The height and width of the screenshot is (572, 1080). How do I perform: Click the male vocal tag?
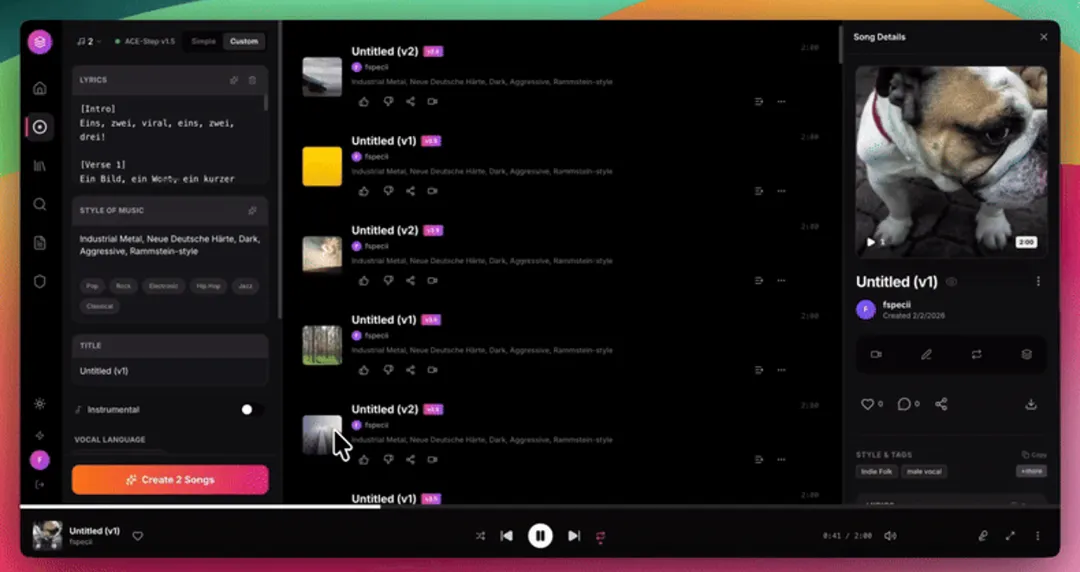pos(924,471)
